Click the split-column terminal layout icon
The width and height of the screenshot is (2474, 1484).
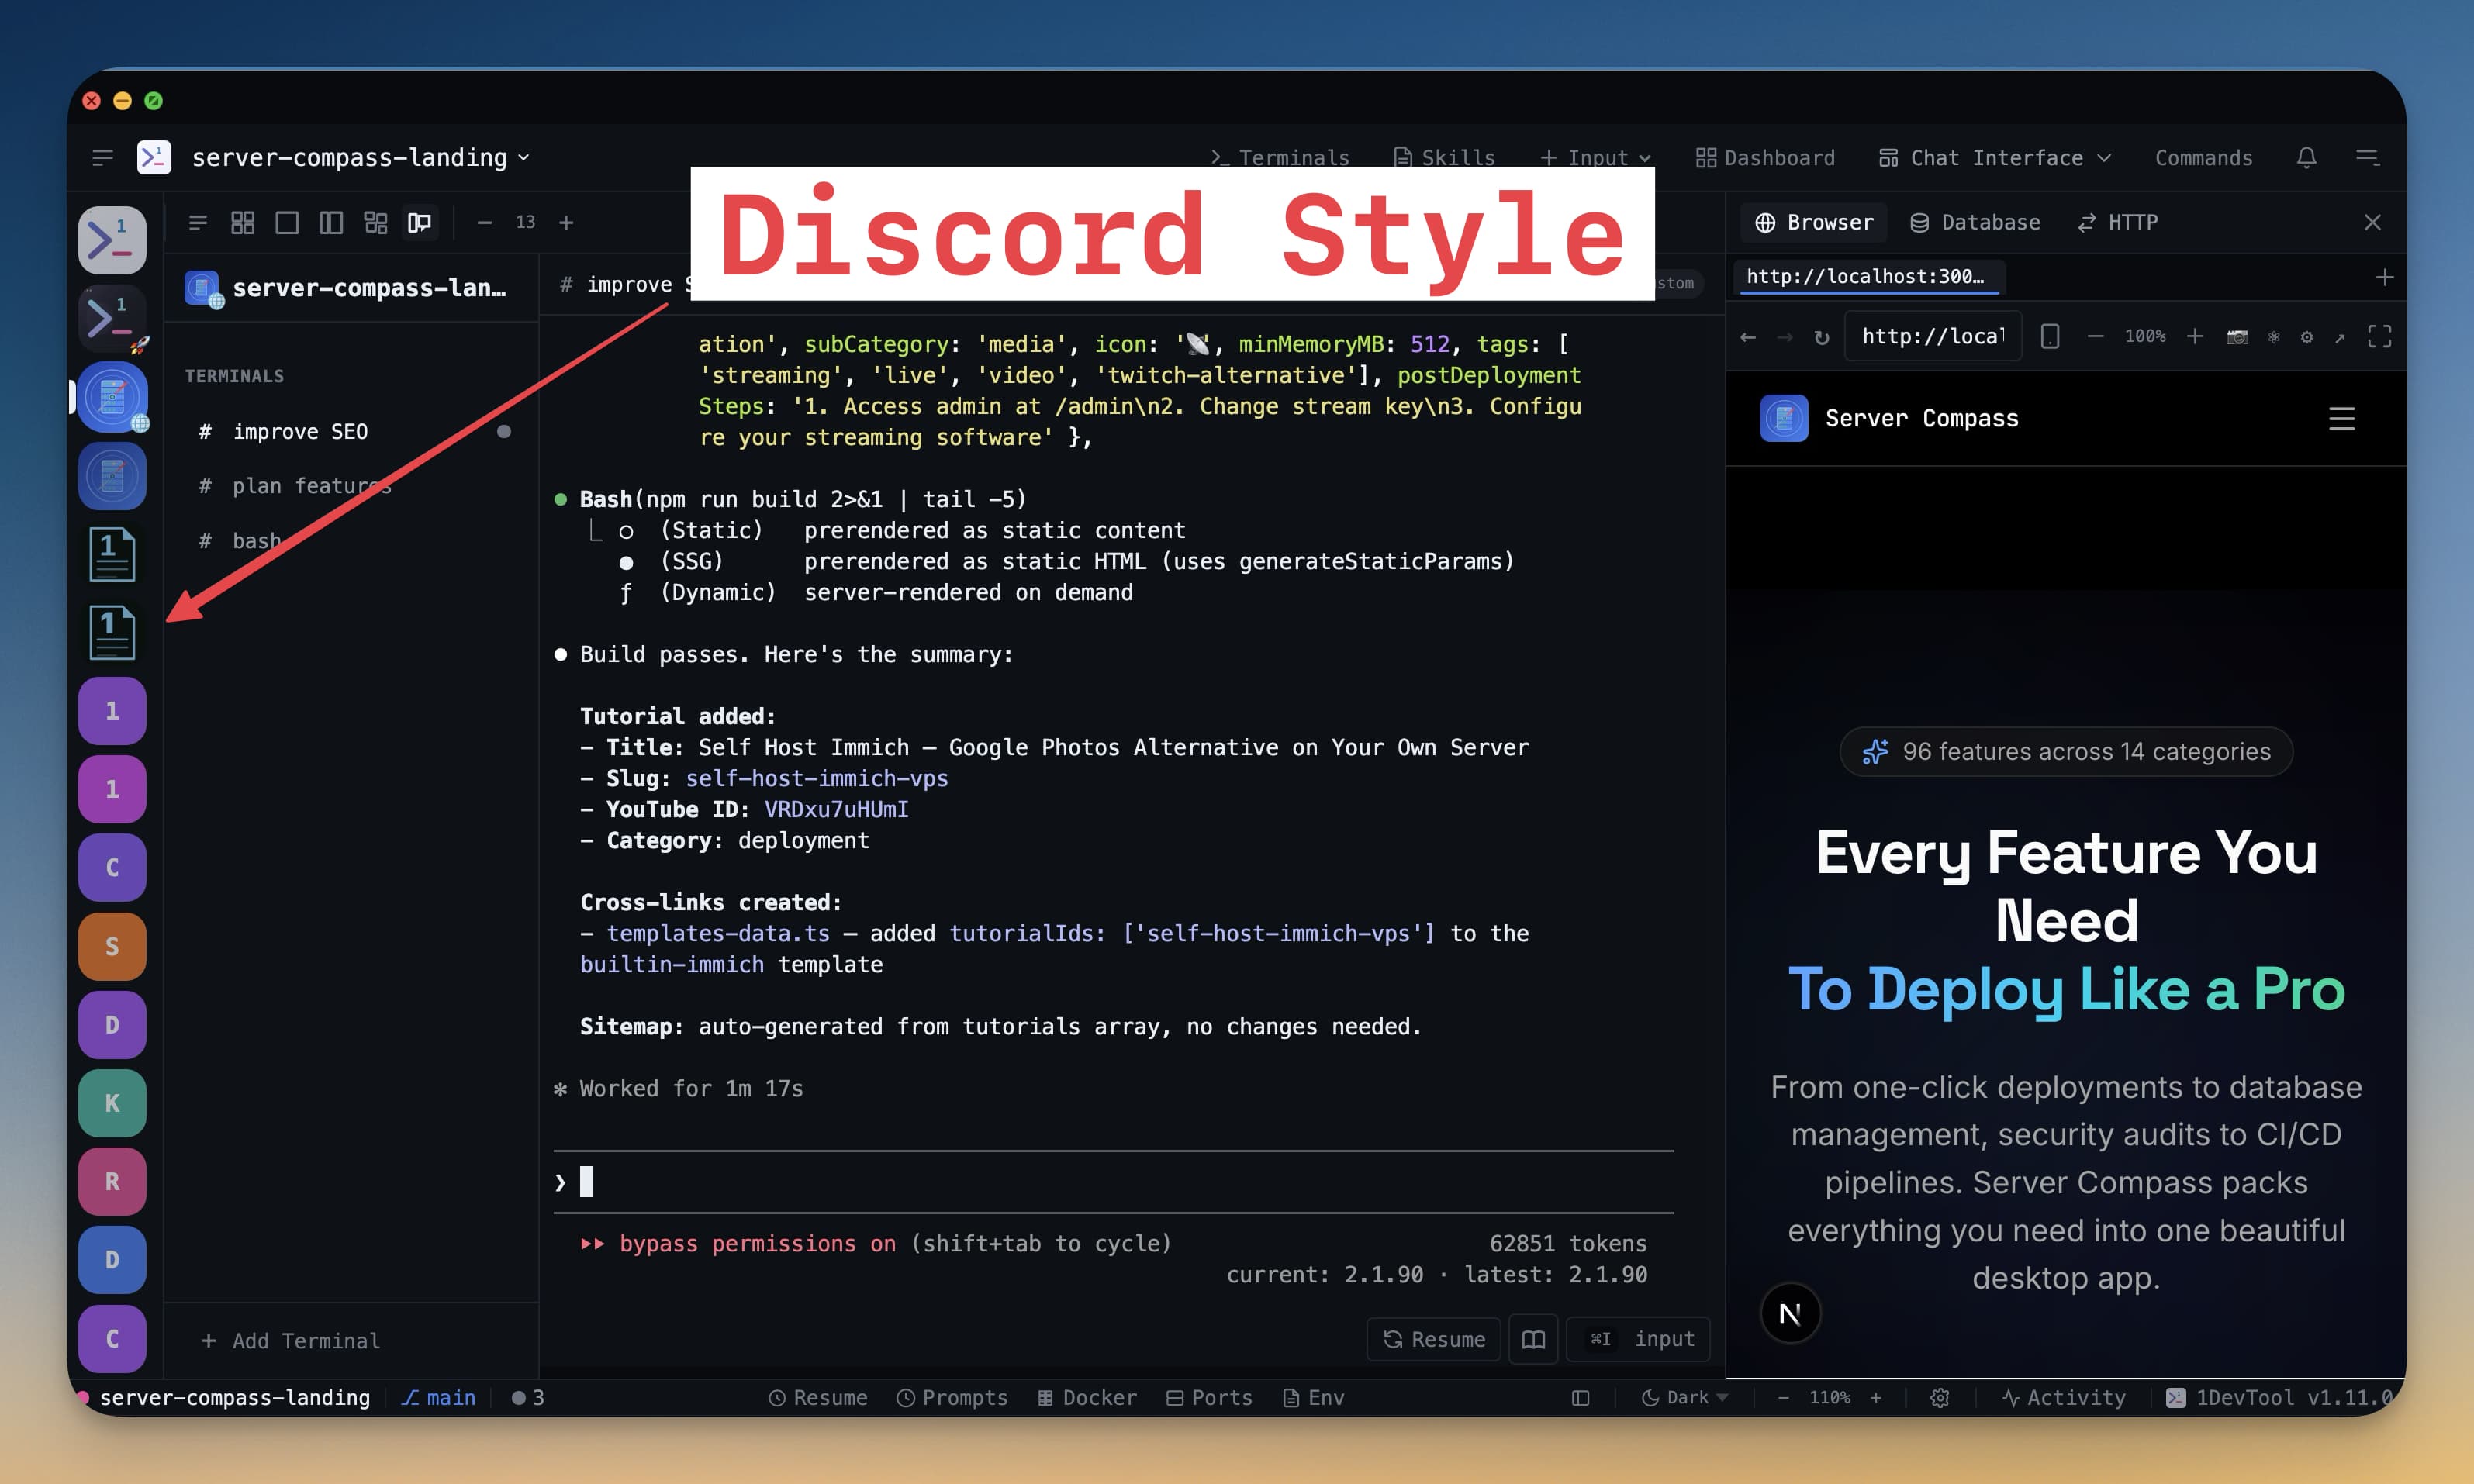pos(331,222)
